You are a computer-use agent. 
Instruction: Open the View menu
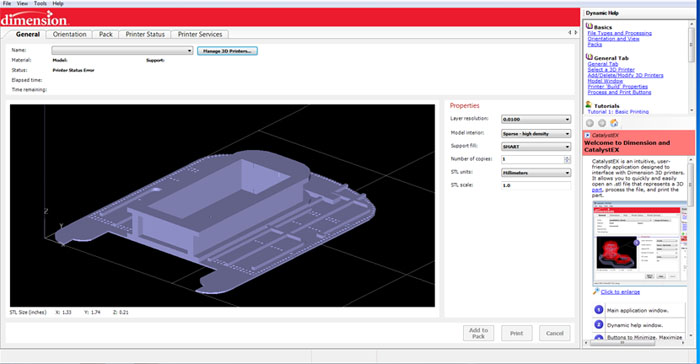click(x=22, y=3)
